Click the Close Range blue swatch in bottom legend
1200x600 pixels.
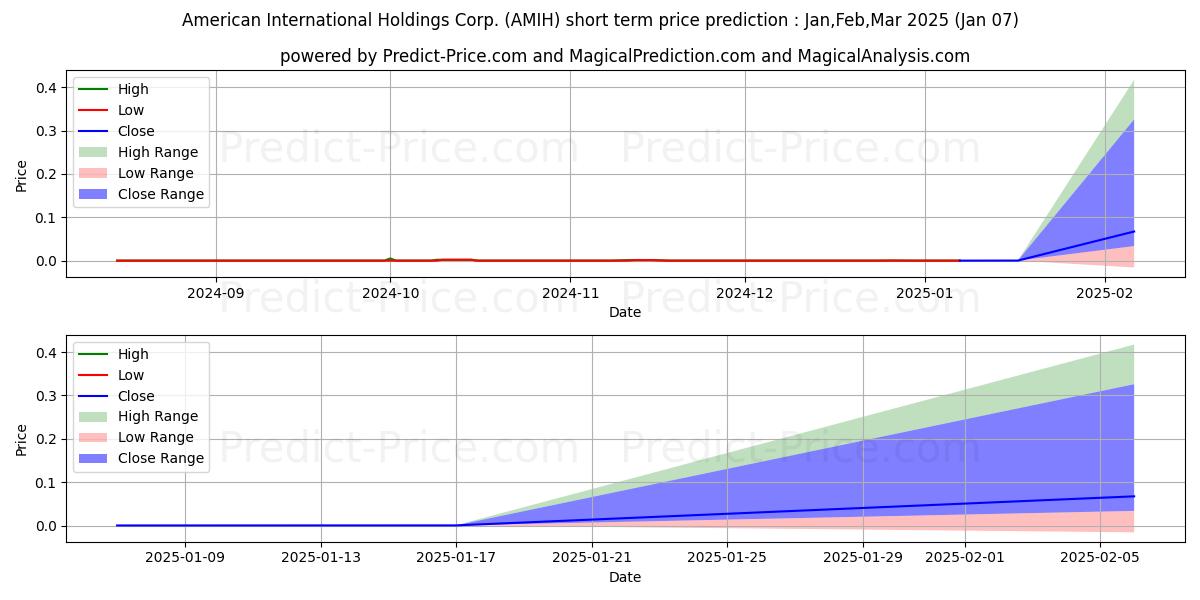click(95, 459)
